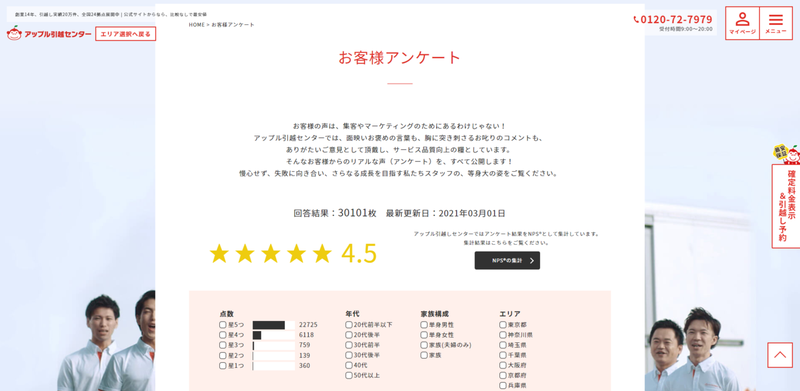Check the 京都府 area checkbox

[503, 375]
